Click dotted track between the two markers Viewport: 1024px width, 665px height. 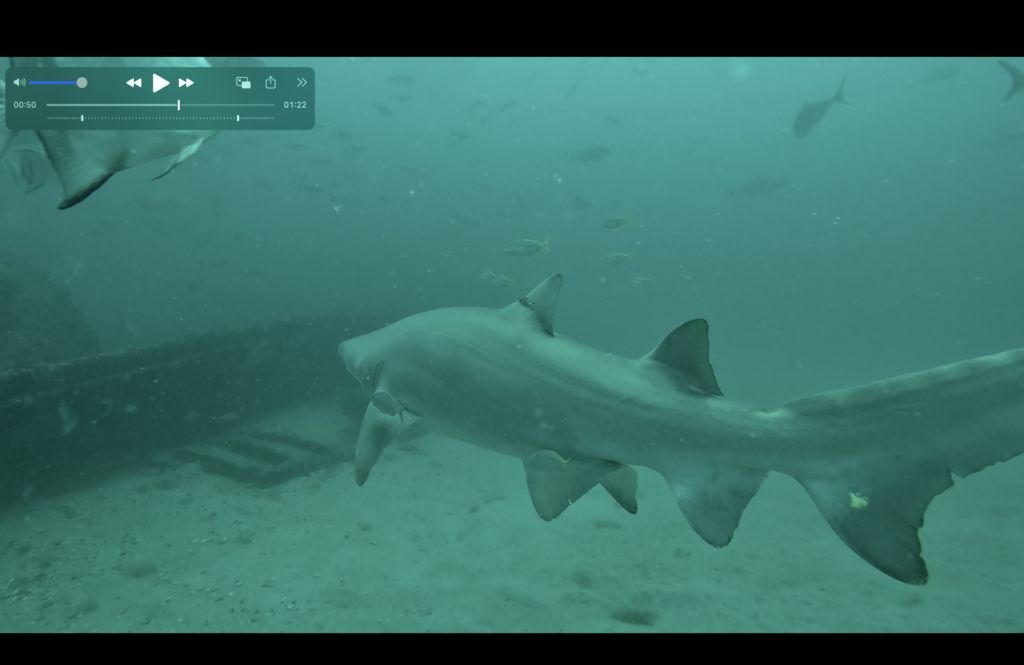tap(160, 118)
